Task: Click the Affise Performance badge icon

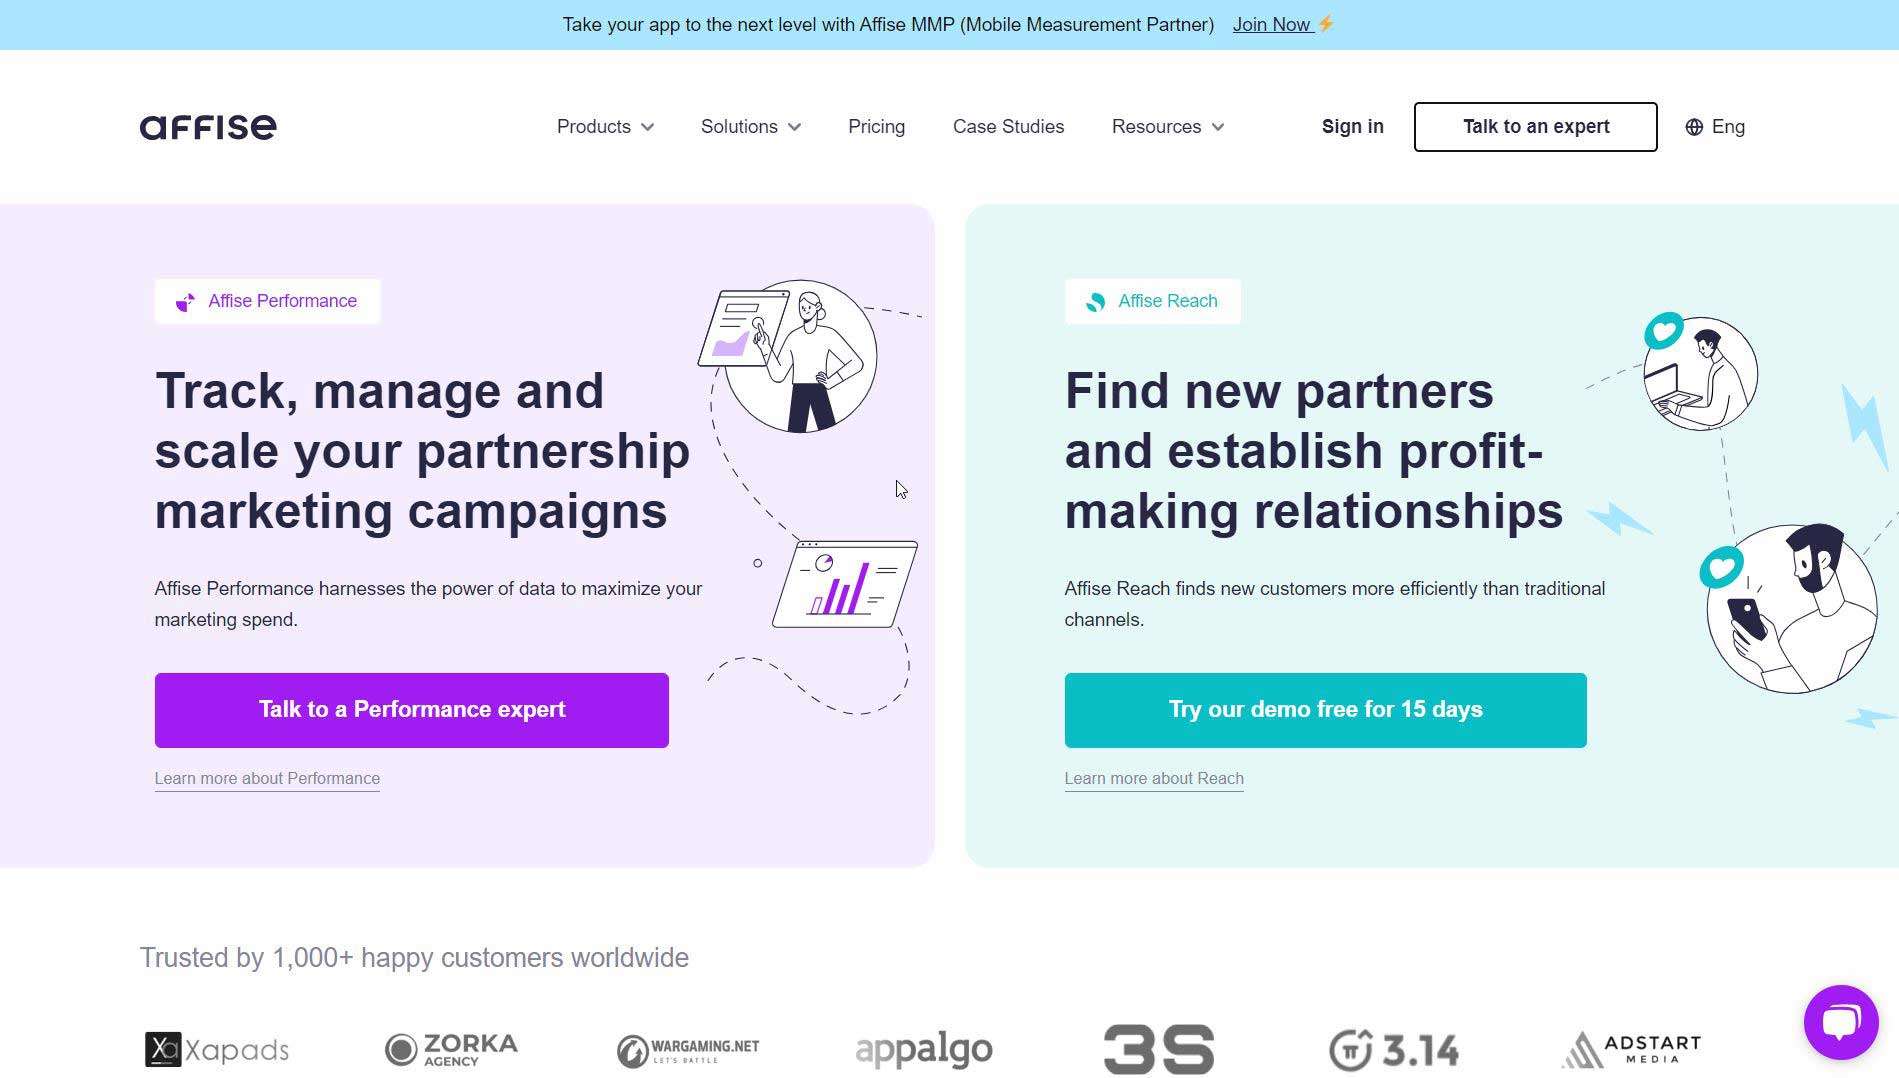Action: 186,302
